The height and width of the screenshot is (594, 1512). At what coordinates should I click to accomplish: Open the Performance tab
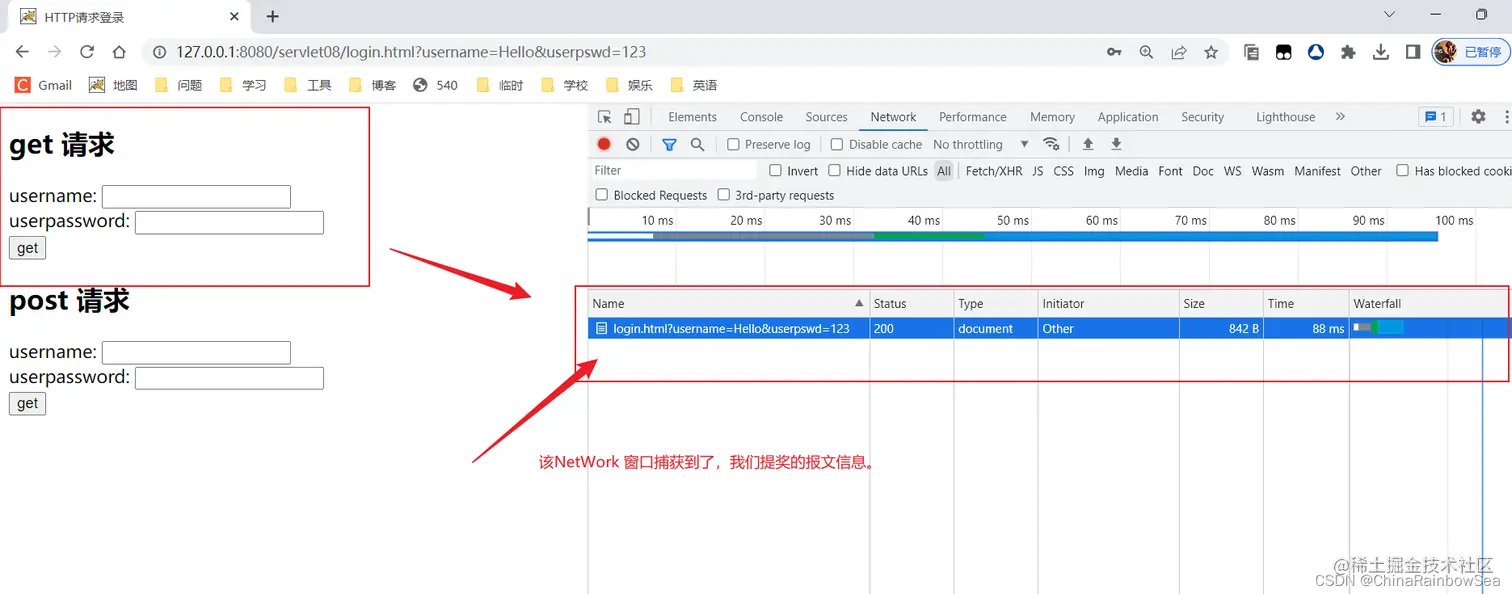coord(972,117)
